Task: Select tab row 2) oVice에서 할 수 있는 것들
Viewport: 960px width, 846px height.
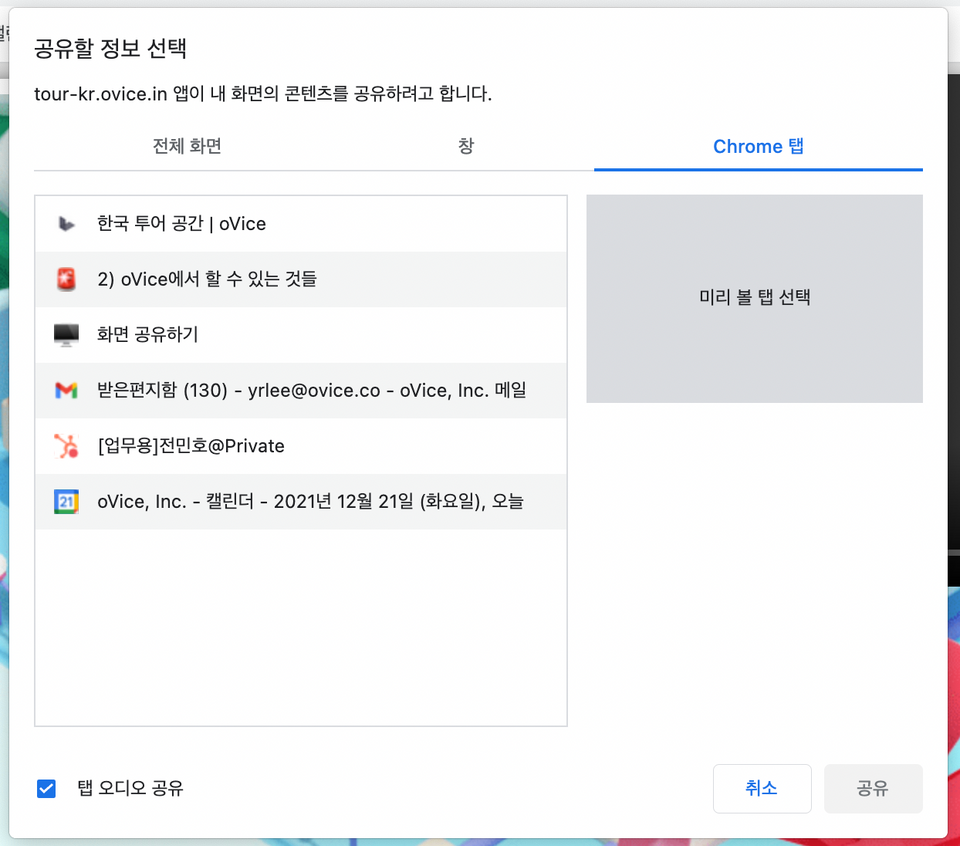Action: click(301, 279)
